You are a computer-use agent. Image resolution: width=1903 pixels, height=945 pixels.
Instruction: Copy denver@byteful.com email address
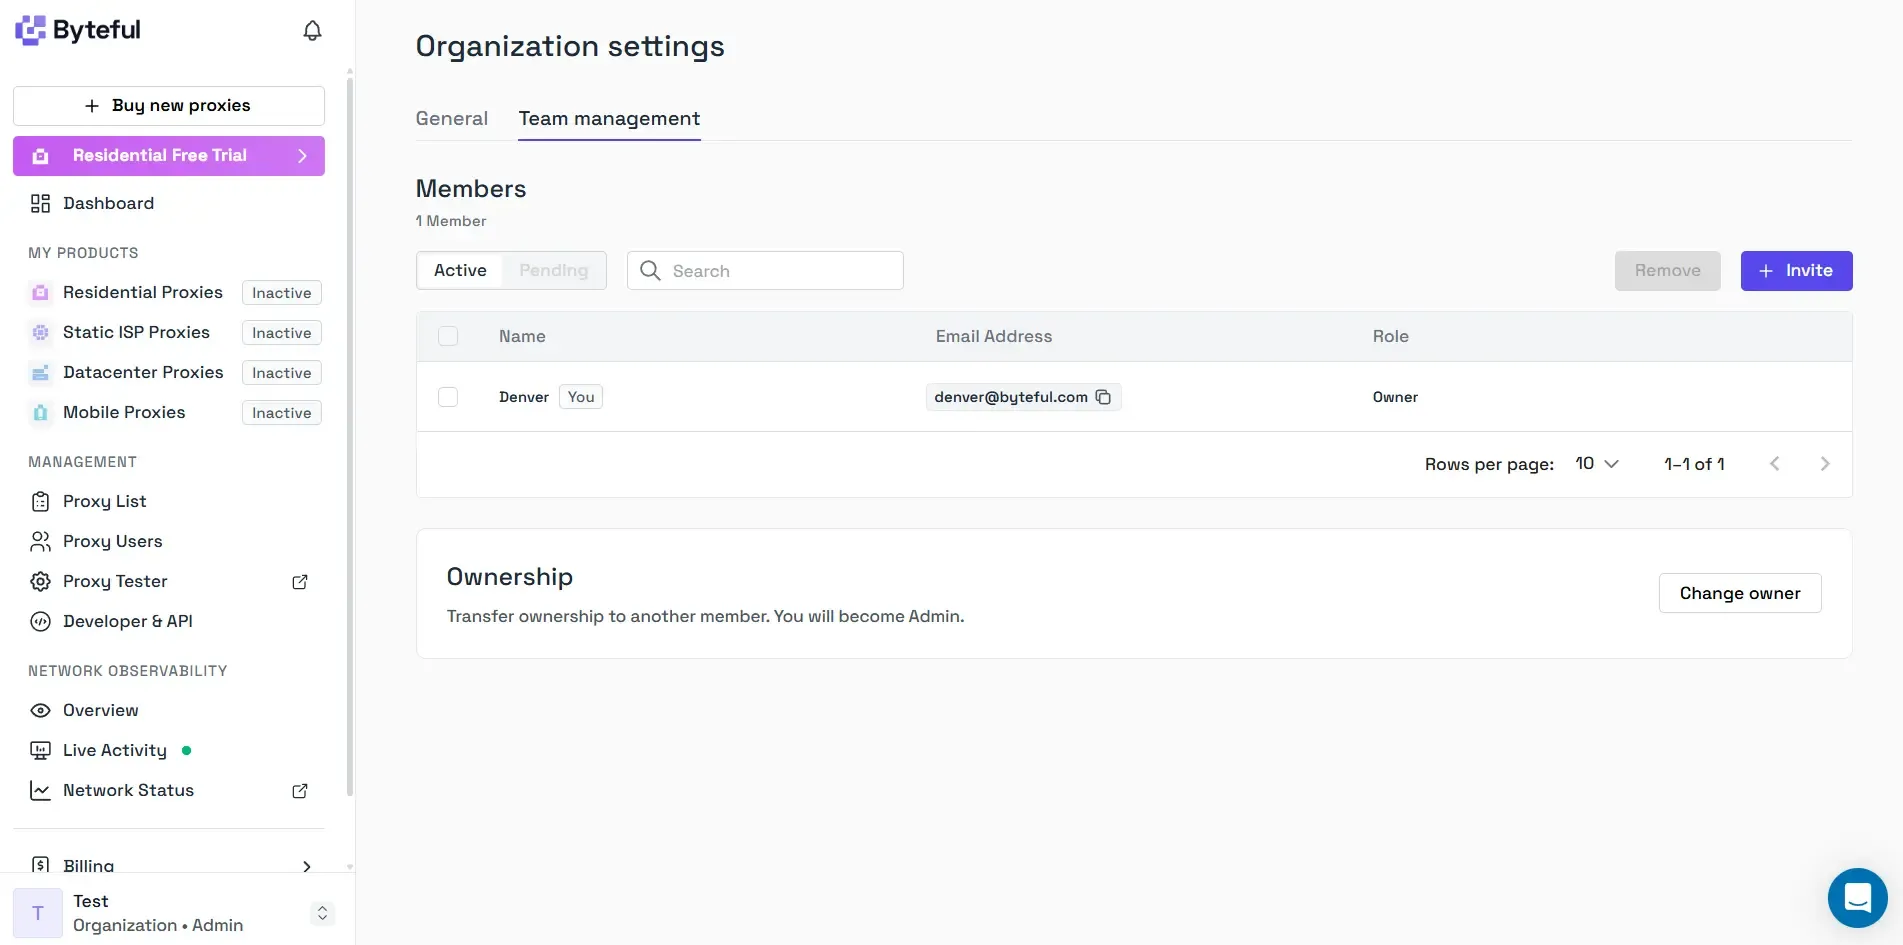point(1103,397)
